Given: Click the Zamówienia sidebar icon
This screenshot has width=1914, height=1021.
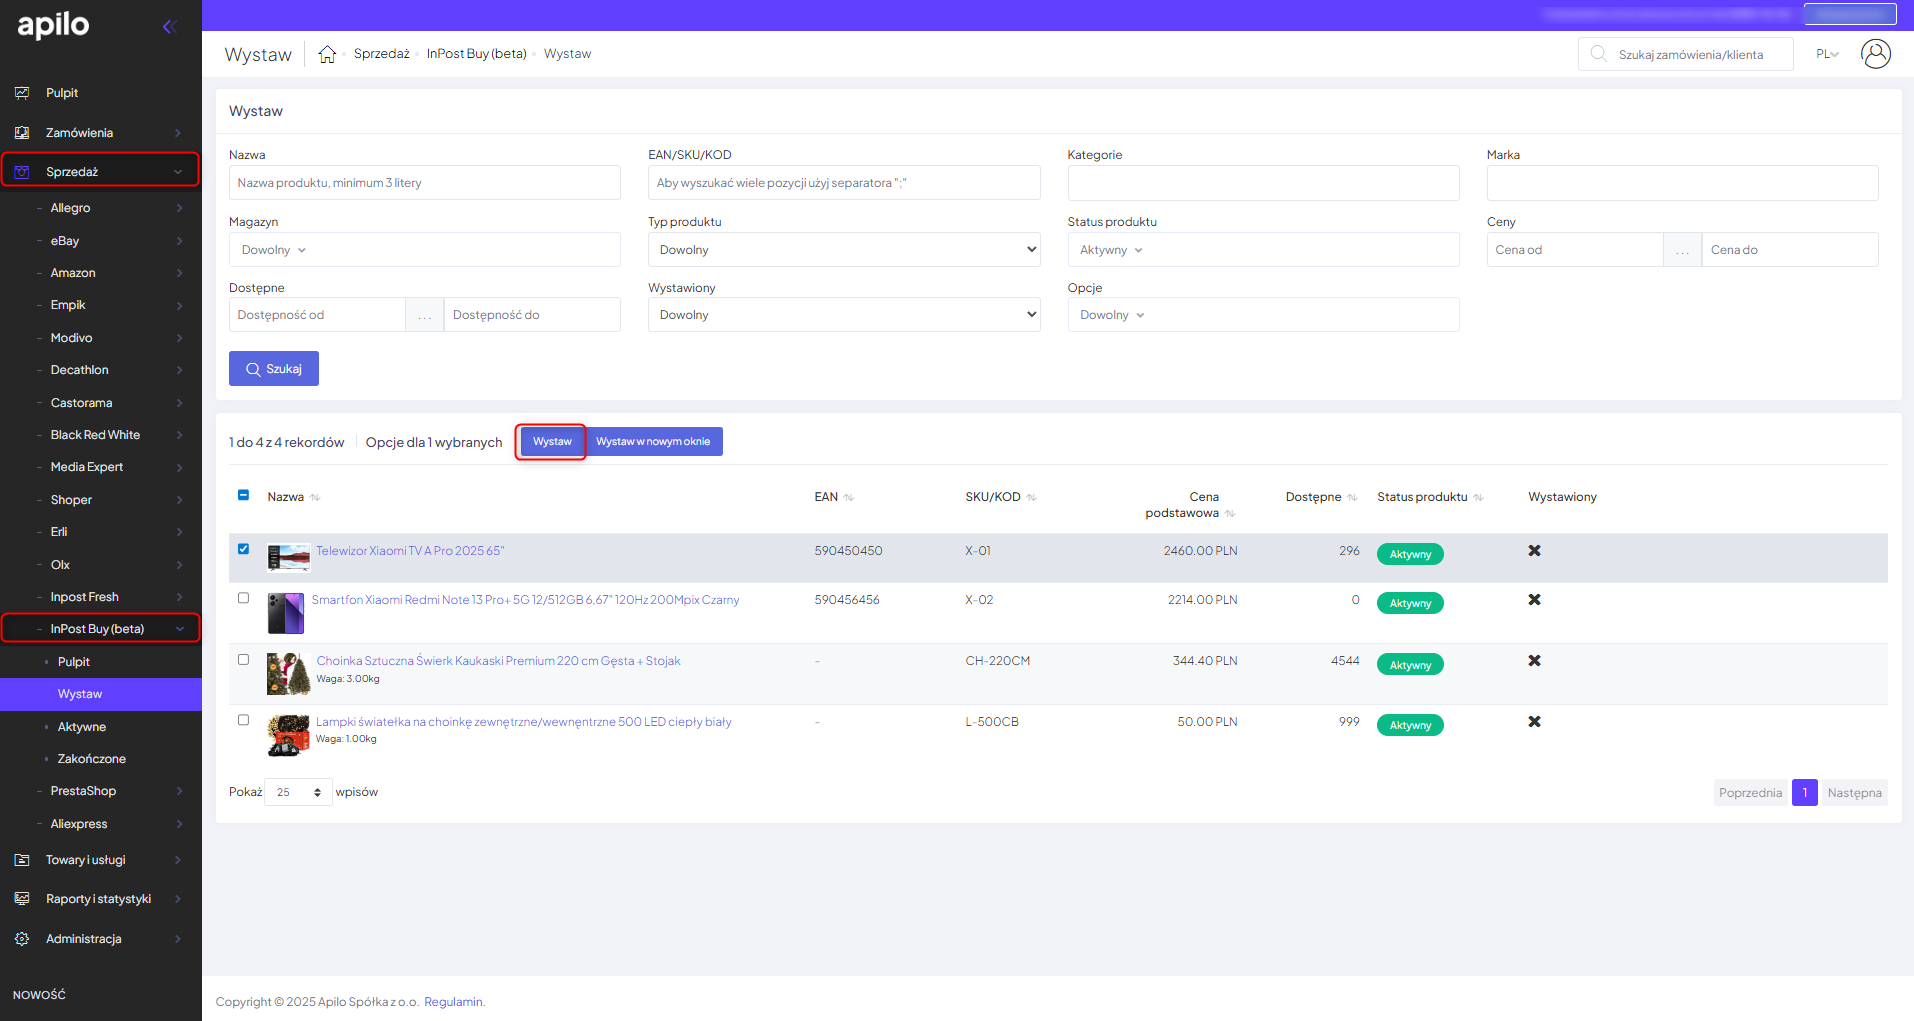Looking at the screenshot, I should 22,133.
